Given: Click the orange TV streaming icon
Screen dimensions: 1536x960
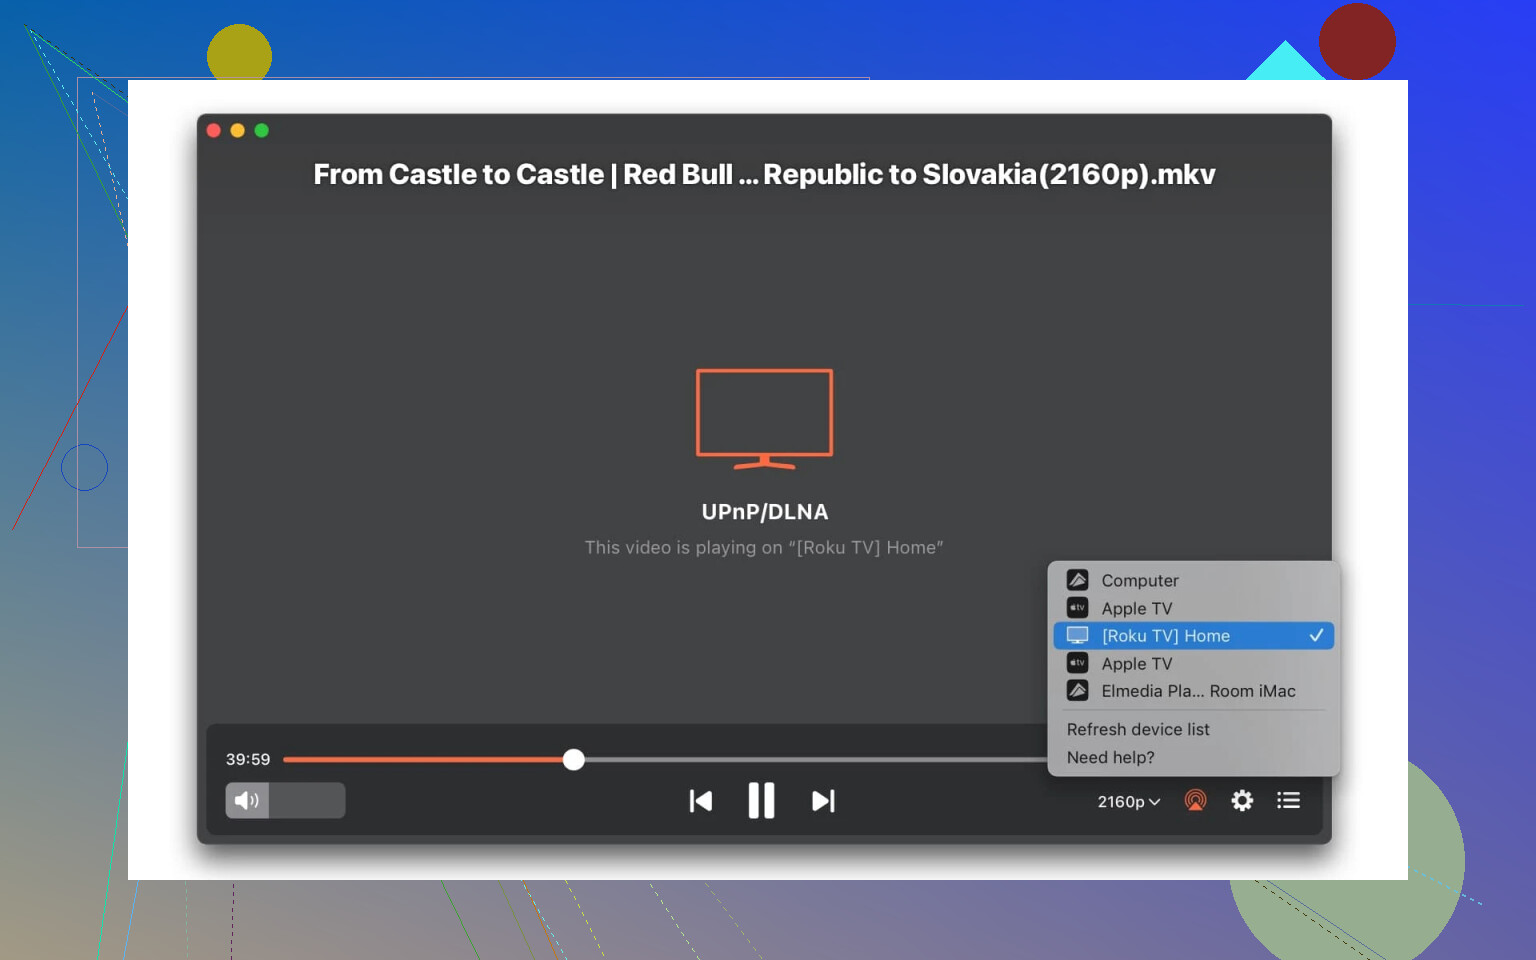Looking at the screenshot, I should (764, 419).
